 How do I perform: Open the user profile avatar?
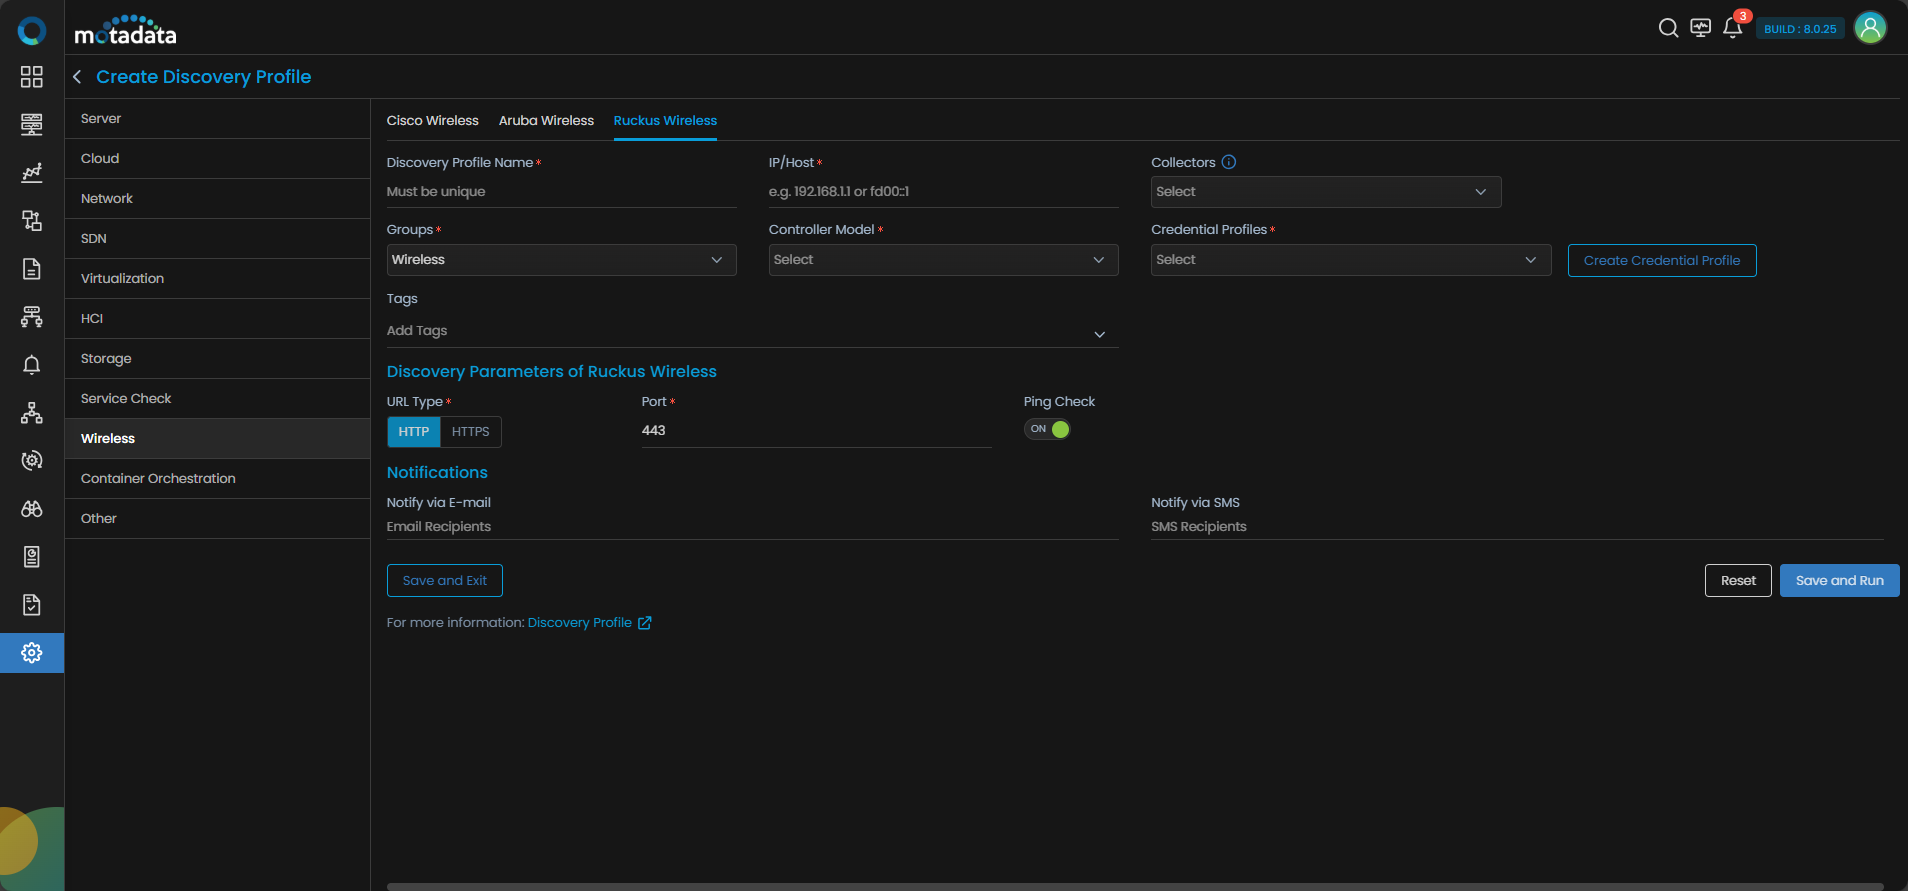click(x=1869, y=28)
